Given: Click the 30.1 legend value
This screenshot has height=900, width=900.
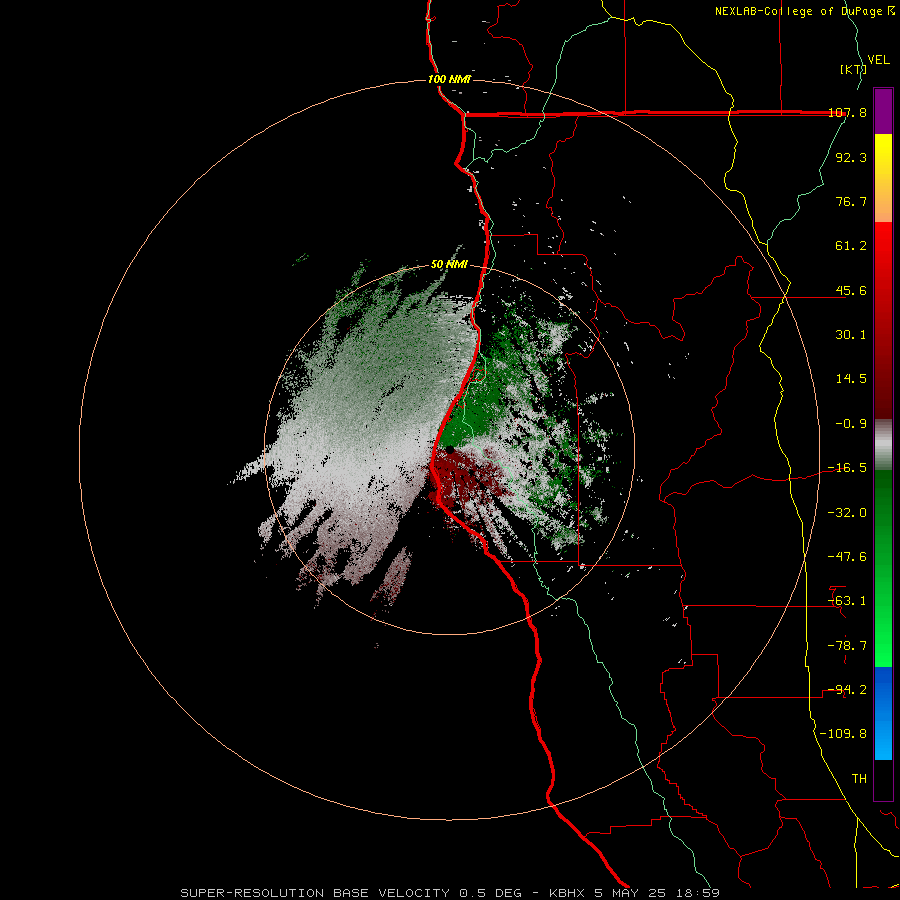Looking at the screenshot, I should (x=851, y=335).
